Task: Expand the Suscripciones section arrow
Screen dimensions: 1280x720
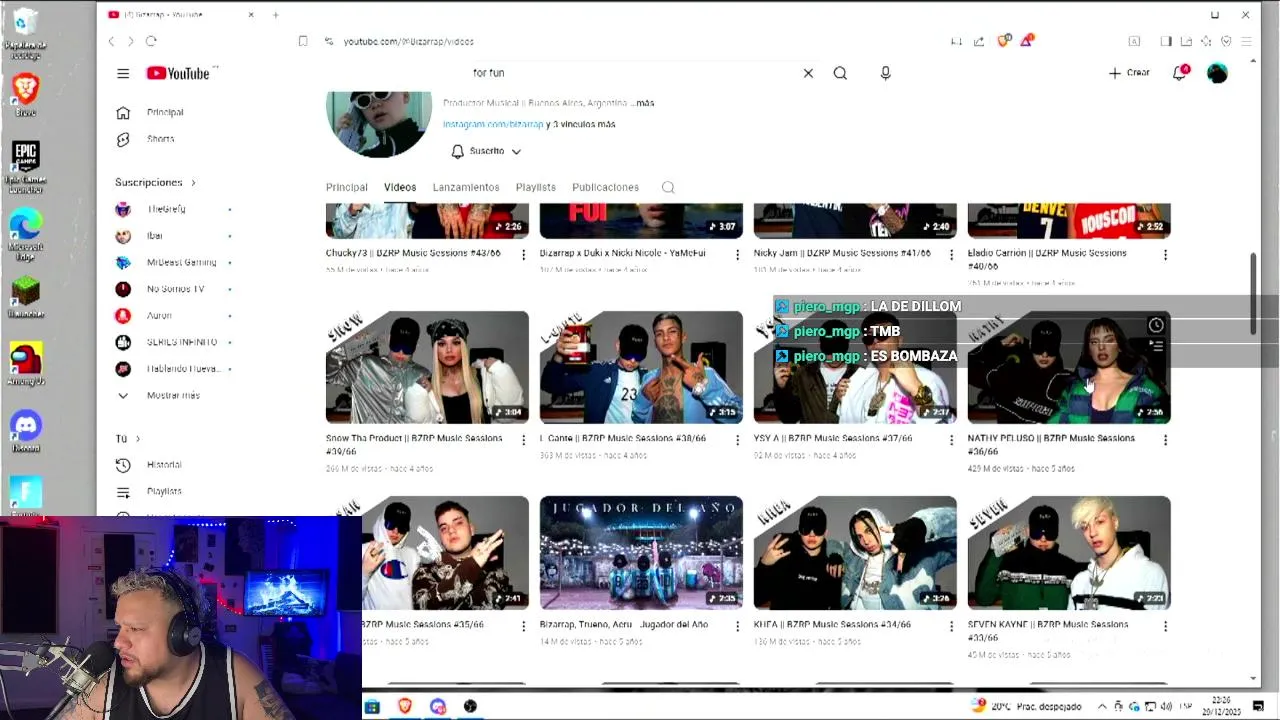Action: (193, 183)
